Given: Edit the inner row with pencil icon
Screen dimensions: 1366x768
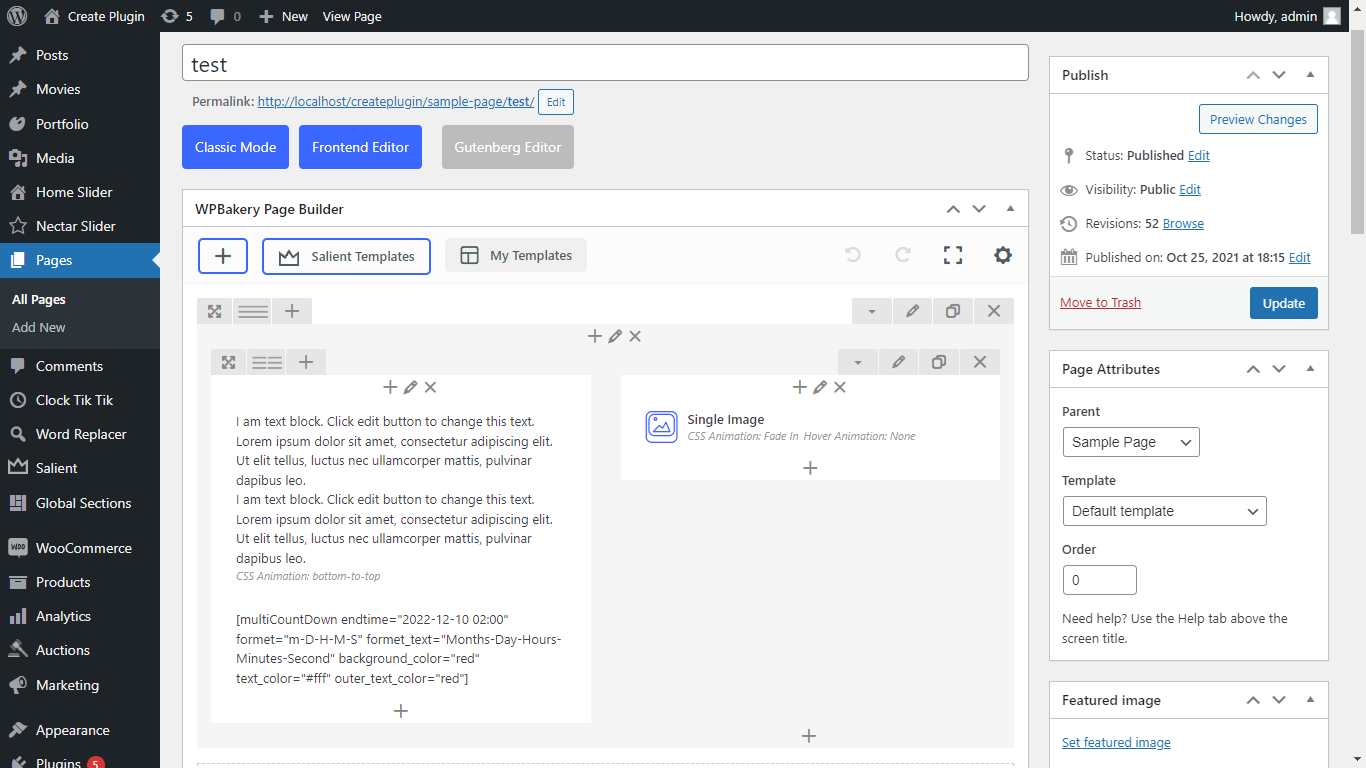Looking at the screenshot, I should point(898,362).
